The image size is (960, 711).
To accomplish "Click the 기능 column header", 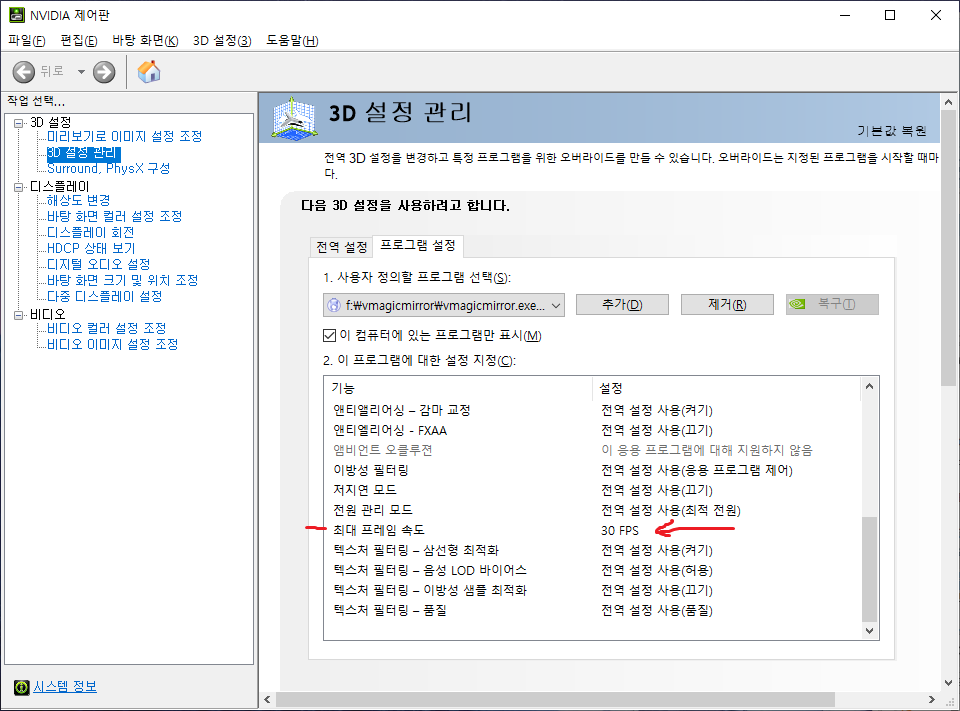I will (459, 388).
